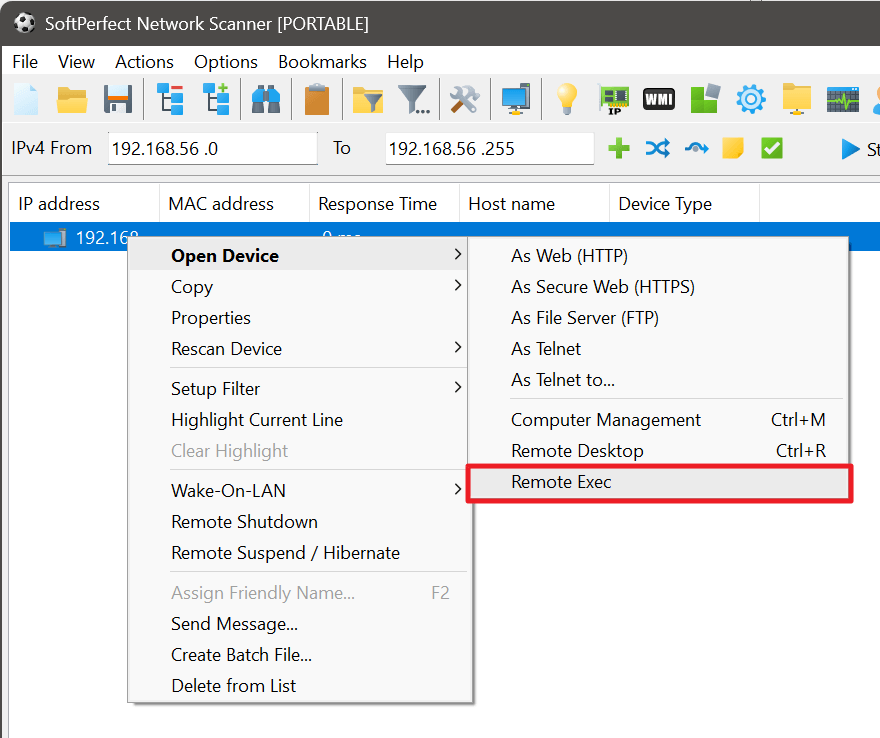Choose Send Message...
Viewport: 880px width, 738px height.
click(x=299, y=624)
